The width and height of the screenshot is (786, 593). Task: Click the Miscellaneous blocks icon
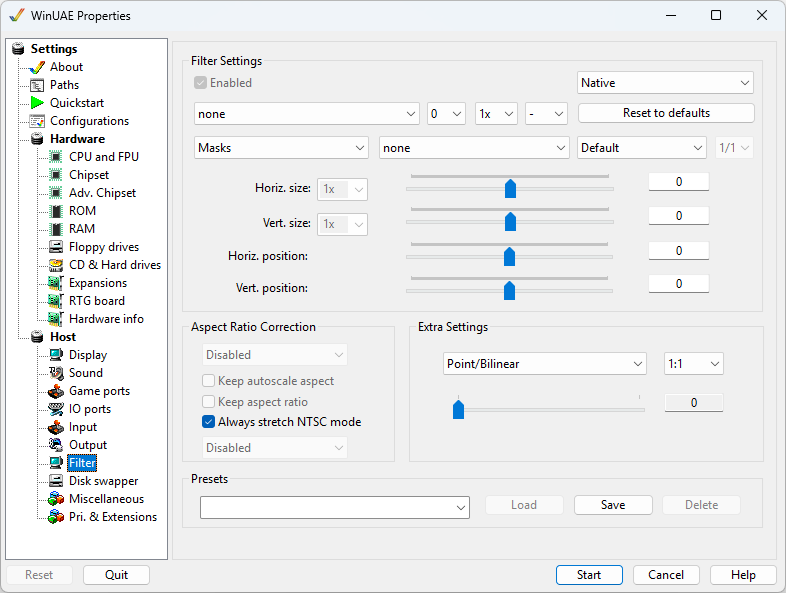point(56,499)
